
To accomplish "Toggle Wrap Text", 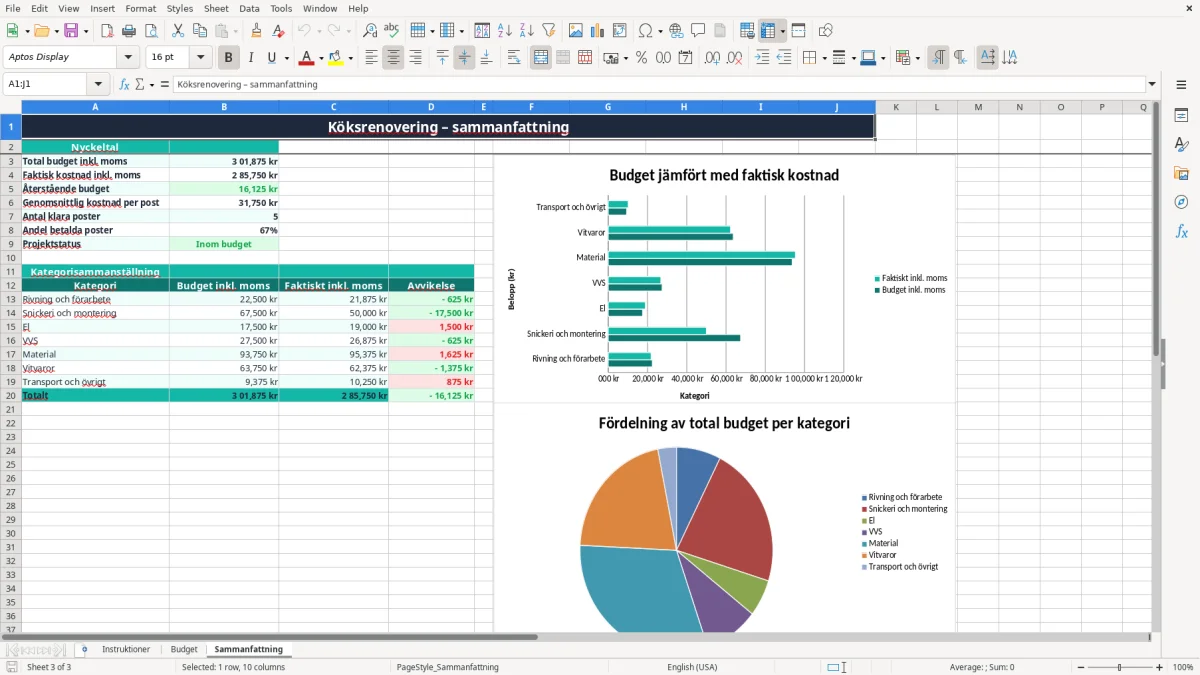I will 514,58.
